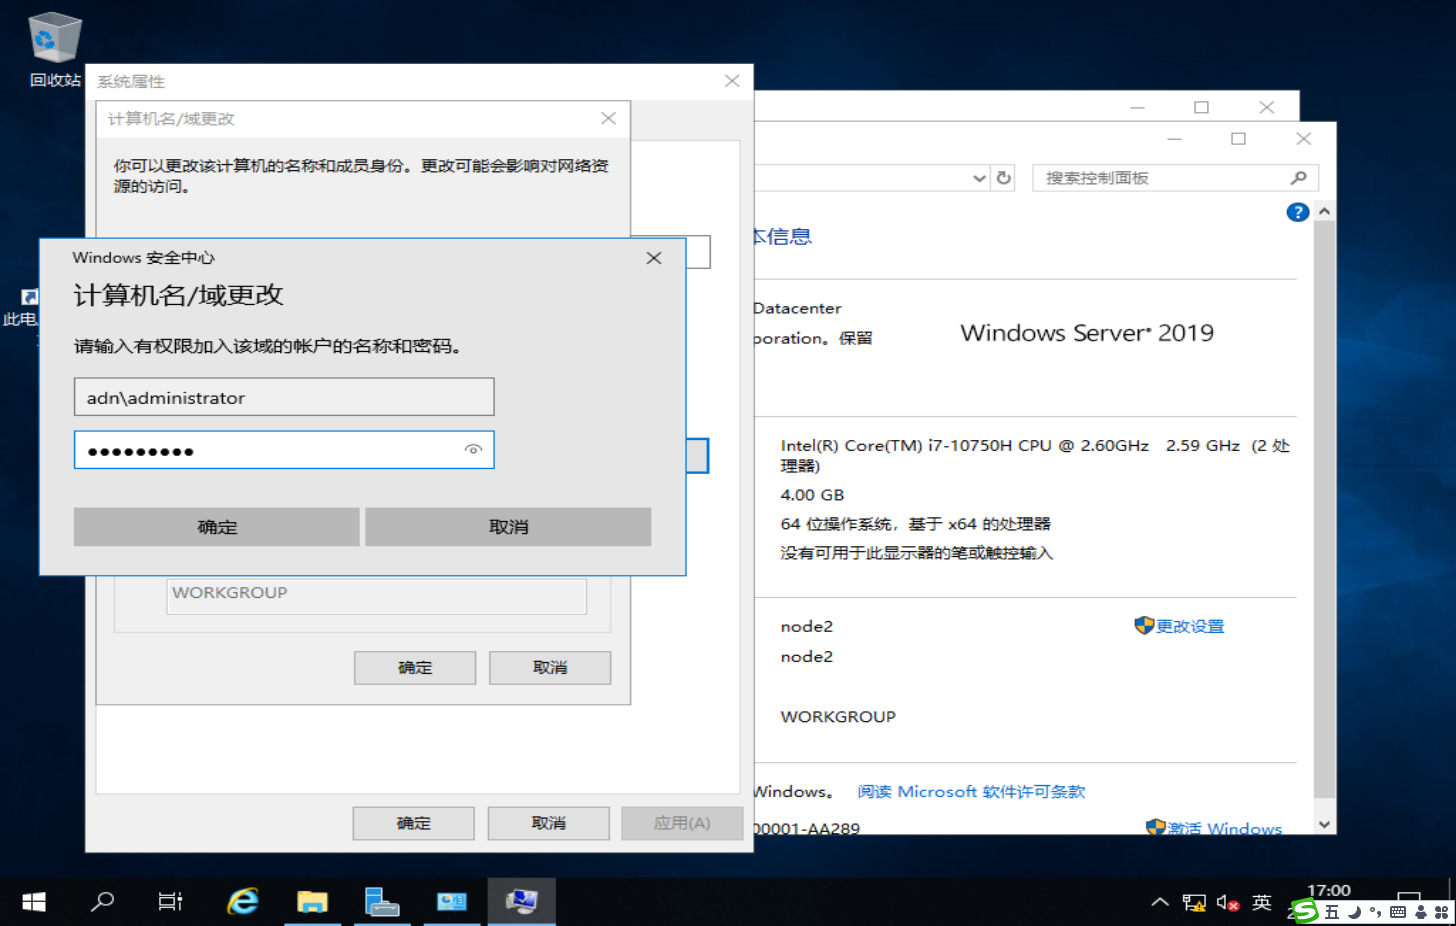
Task: Click 取消 at the bottom of 系统属性
Action: (548, 823)
